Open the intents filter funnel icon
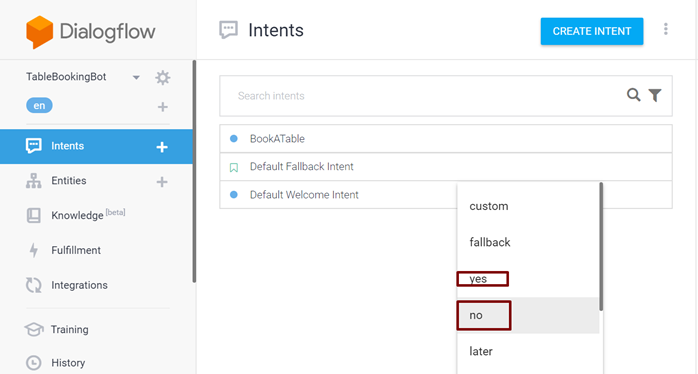Viewport: 698px width, 374px height. coord(654,95)
